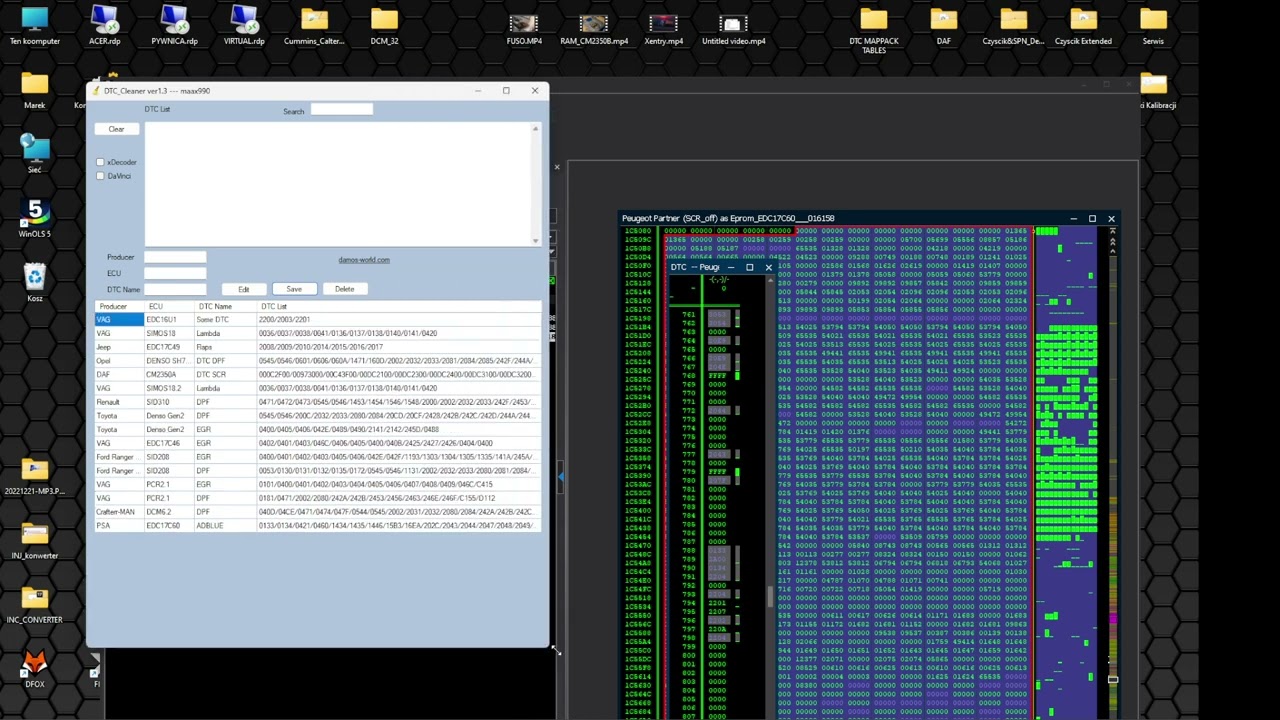This screenshot has width=1280, height=720.
Task: Open the Cummins_Calter folder
Action: click(x=314, y=27)
